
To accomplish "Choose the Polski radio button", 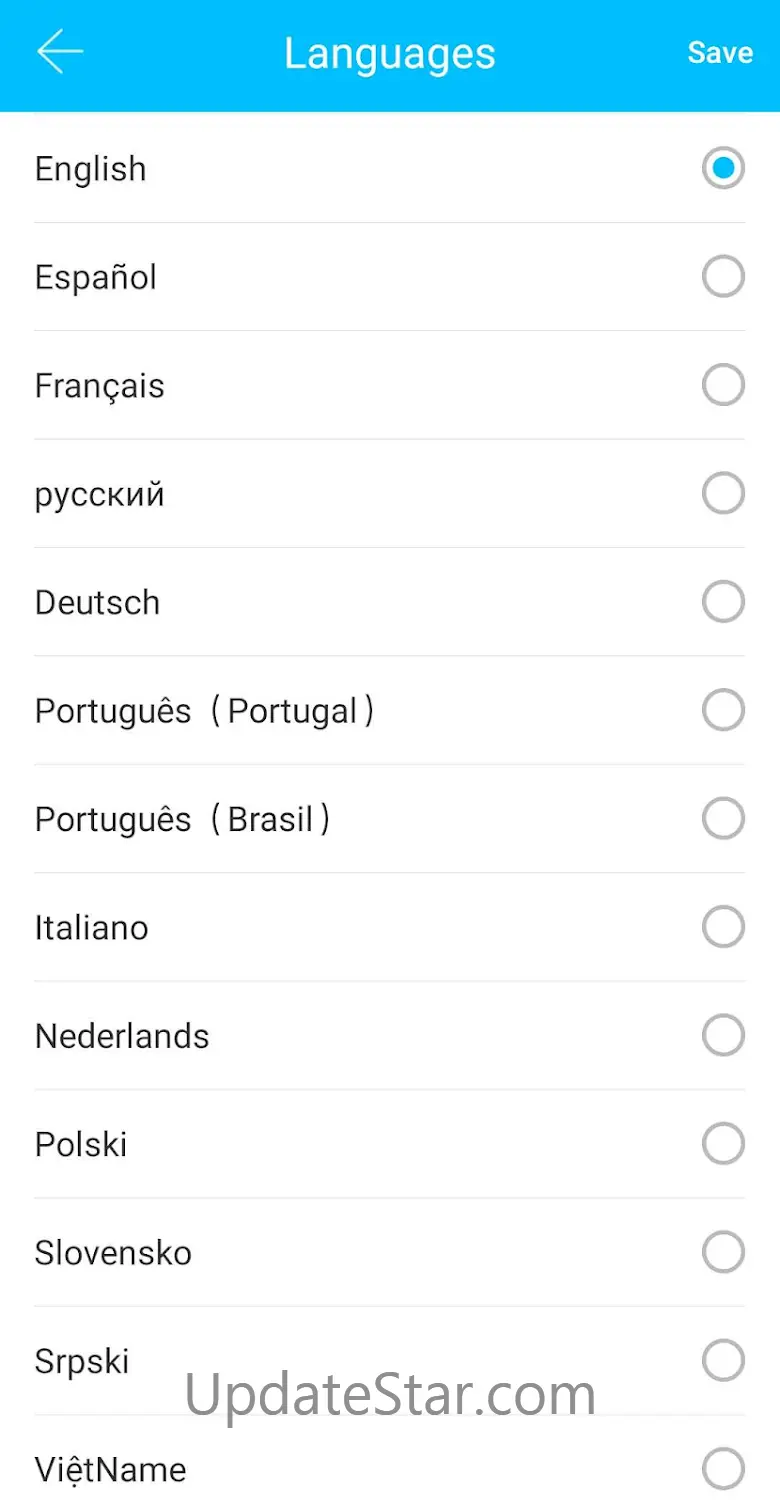I will [723, 1144].
